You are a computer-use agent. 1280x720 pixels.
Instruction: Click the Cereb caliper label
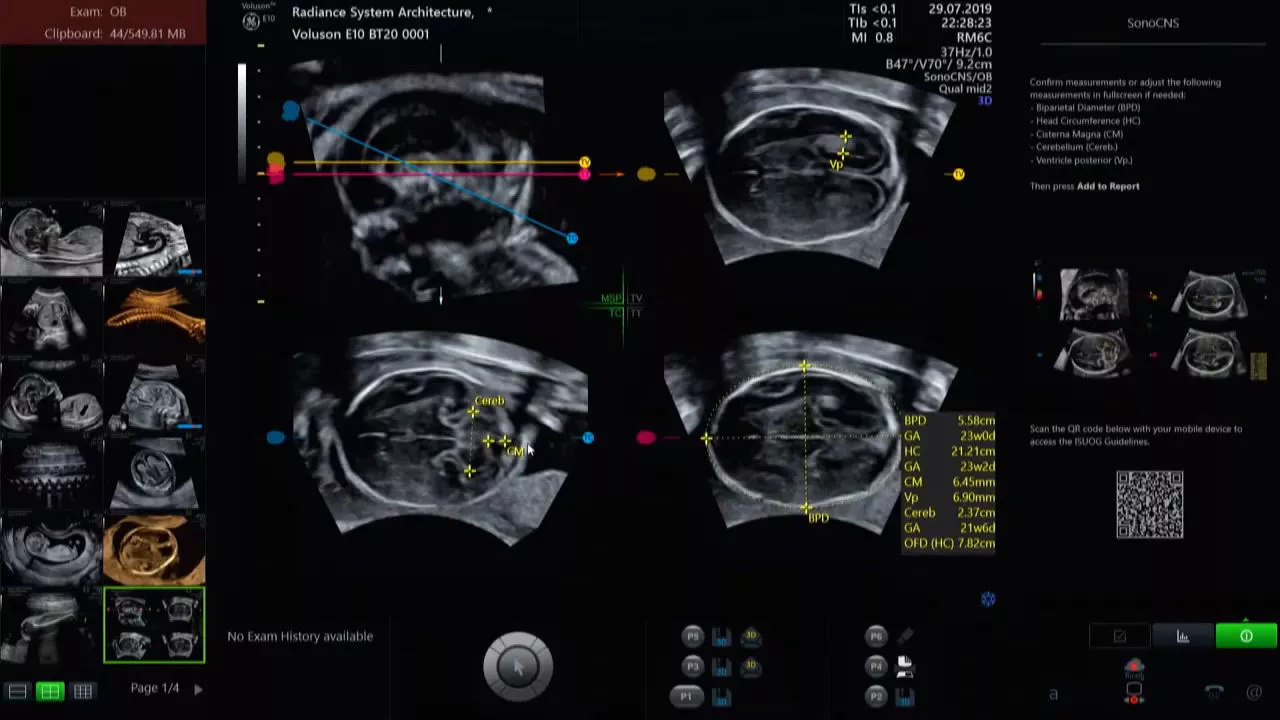point(489,401)
